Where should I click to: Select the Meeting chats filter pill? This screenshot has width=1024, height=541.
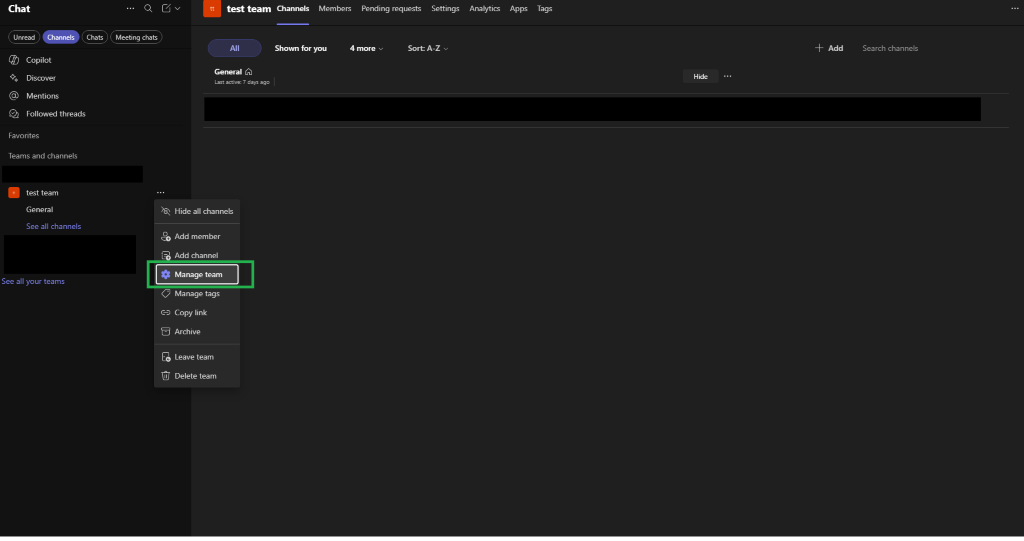point(136,37)
